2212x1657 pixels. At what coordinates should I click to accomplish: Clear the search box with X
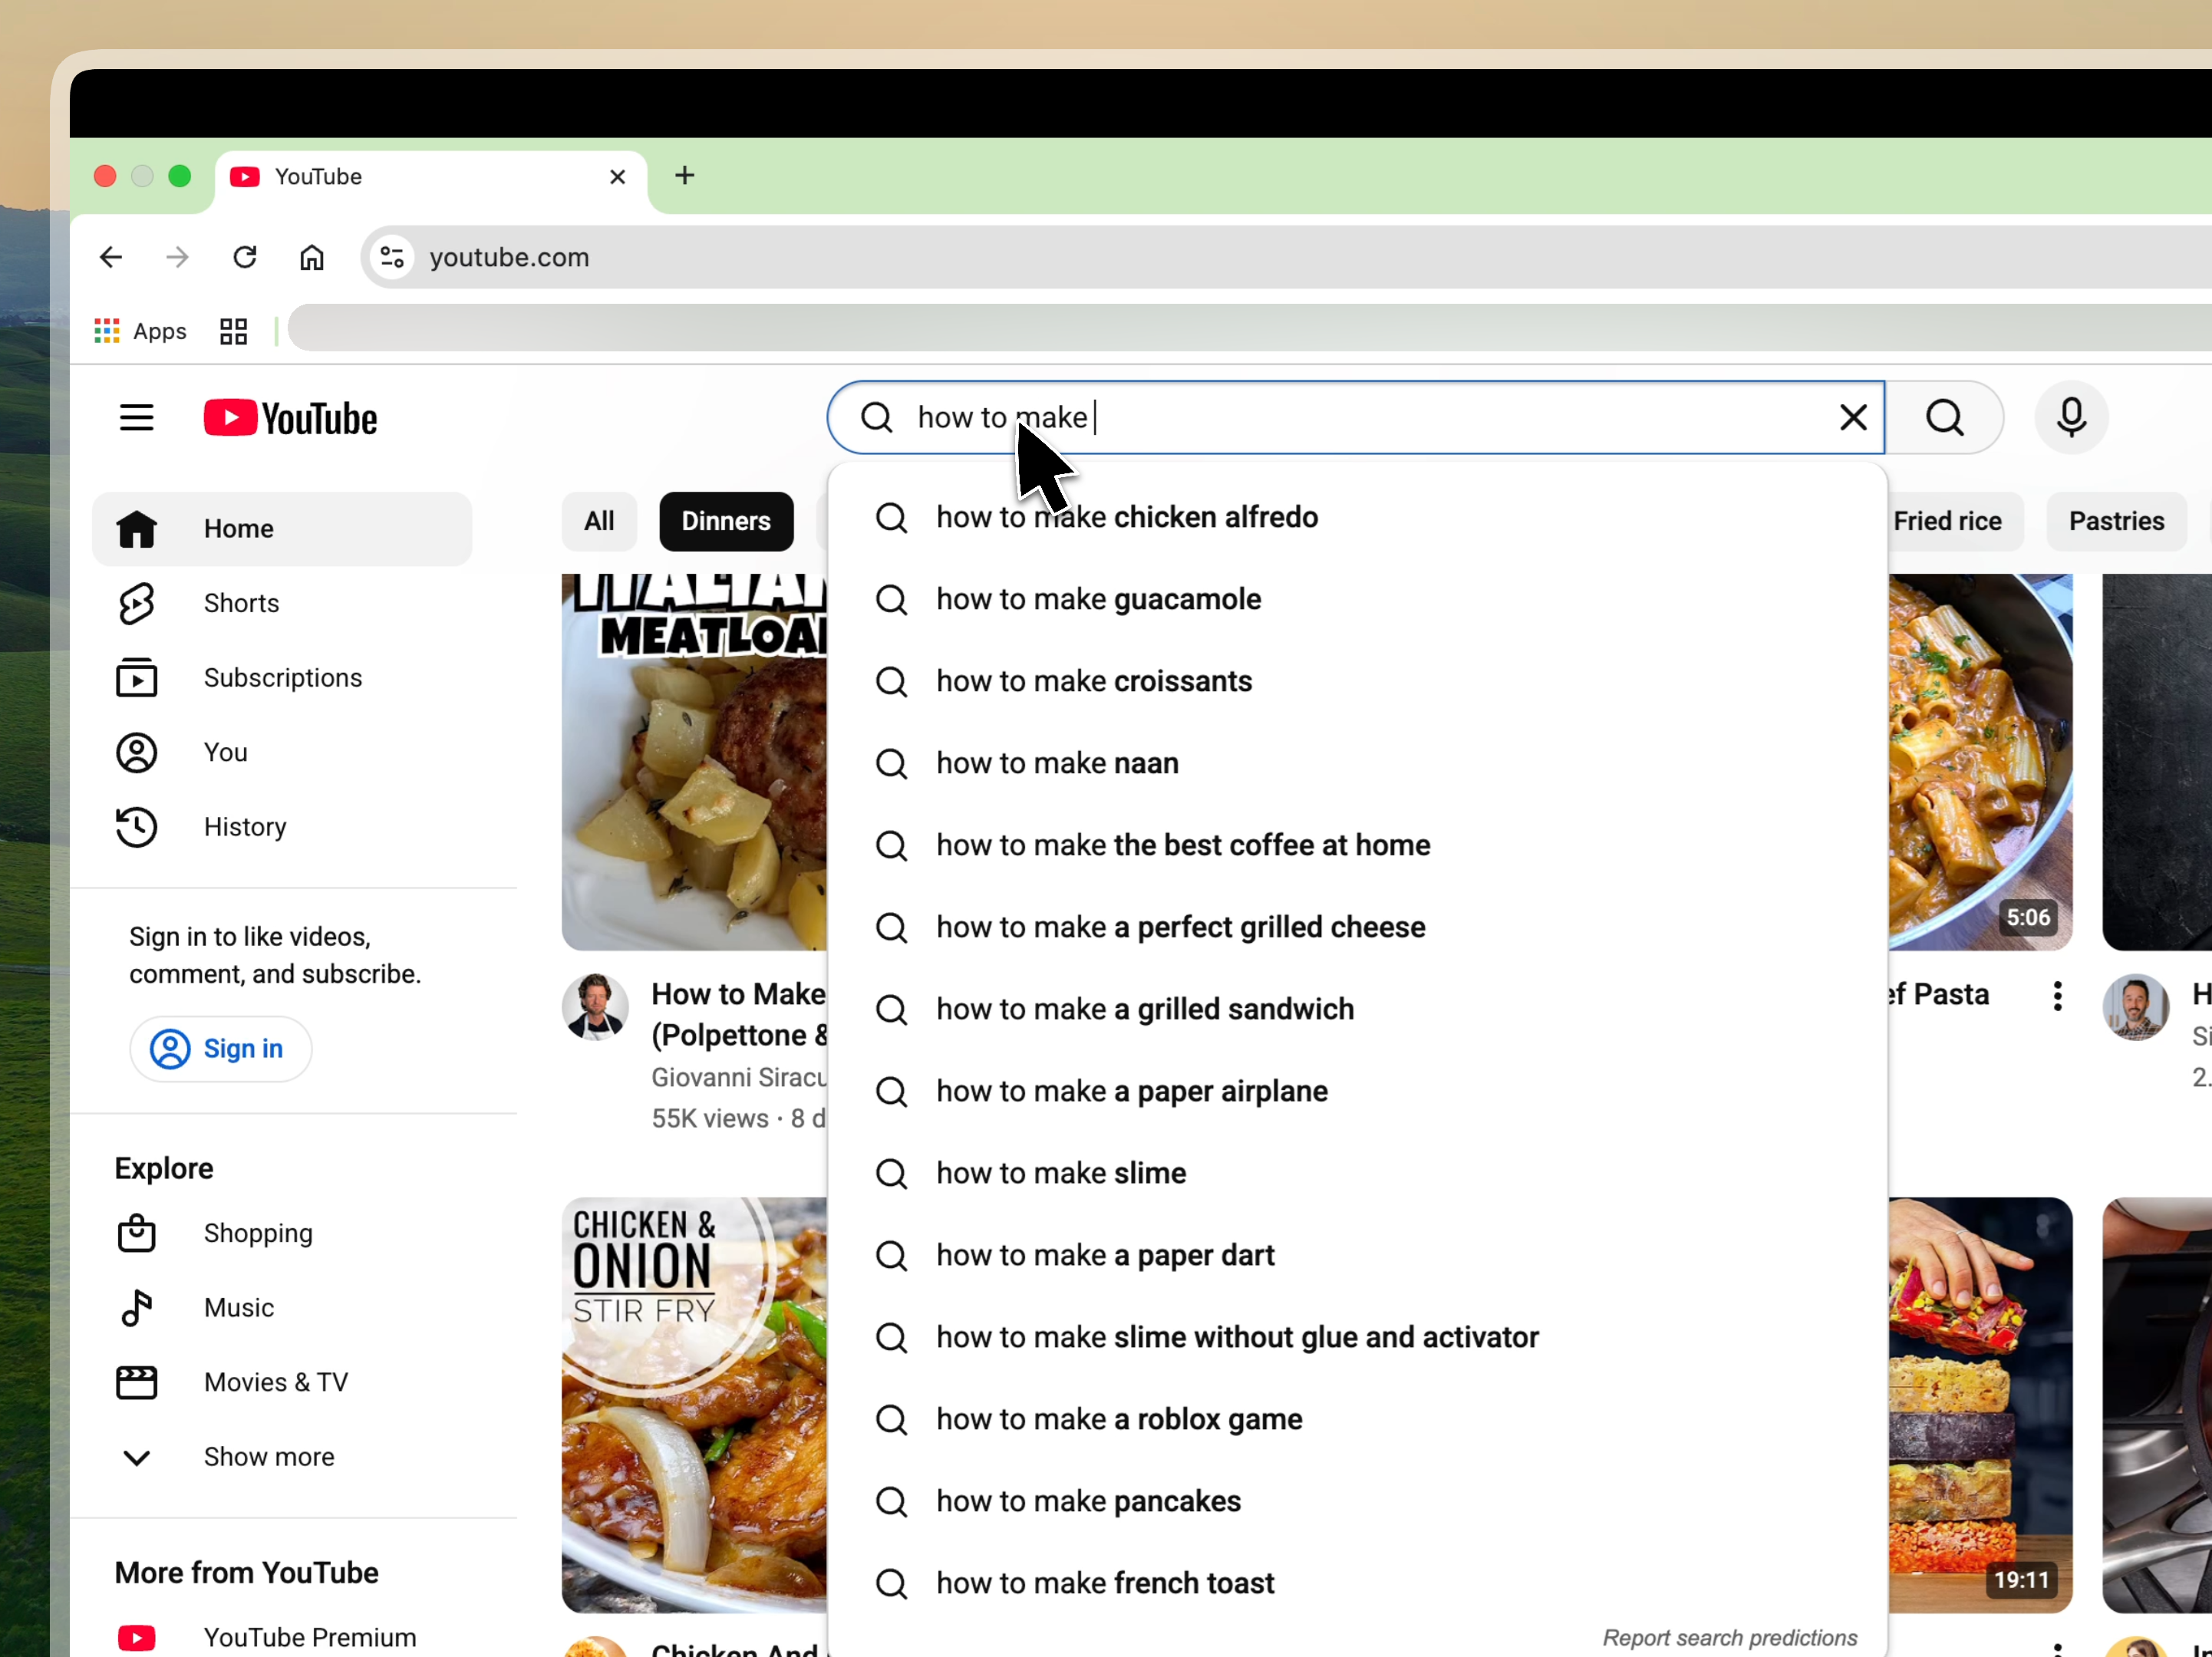tap(1852, 418)
